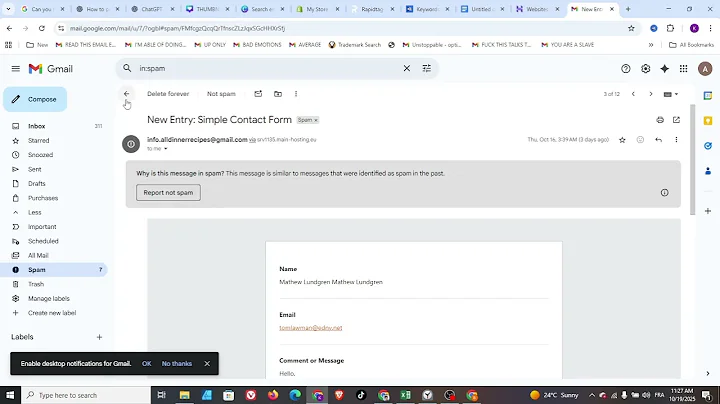Go to the older message arrow
The height and width of the screenshot is (404, 720).
(651, 94)
